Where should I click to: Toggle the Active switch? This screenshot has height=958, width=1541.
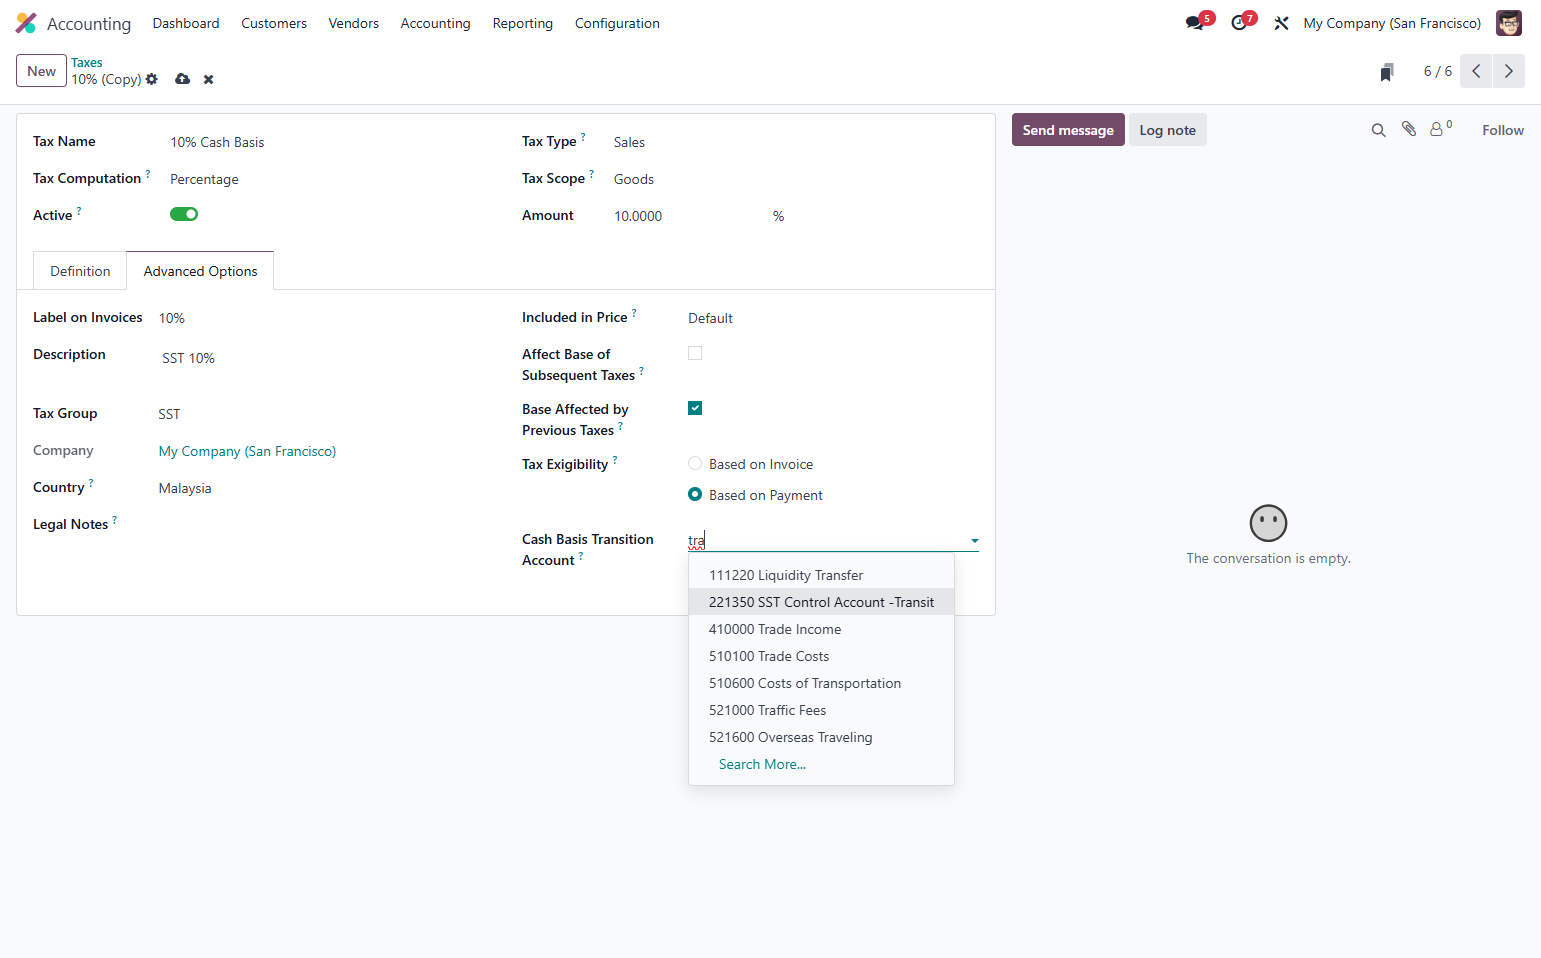point(184,214)
